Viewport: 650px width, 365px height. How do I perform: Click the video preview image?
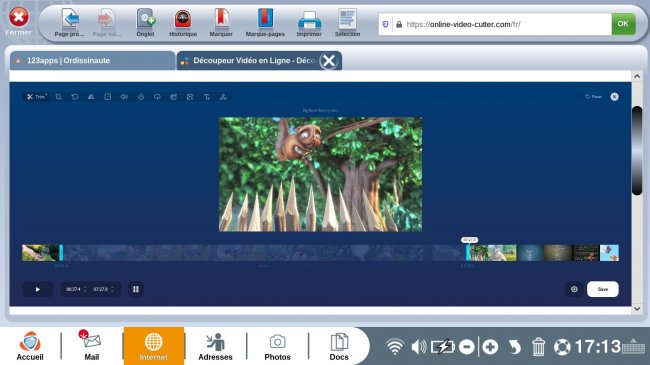320,174
